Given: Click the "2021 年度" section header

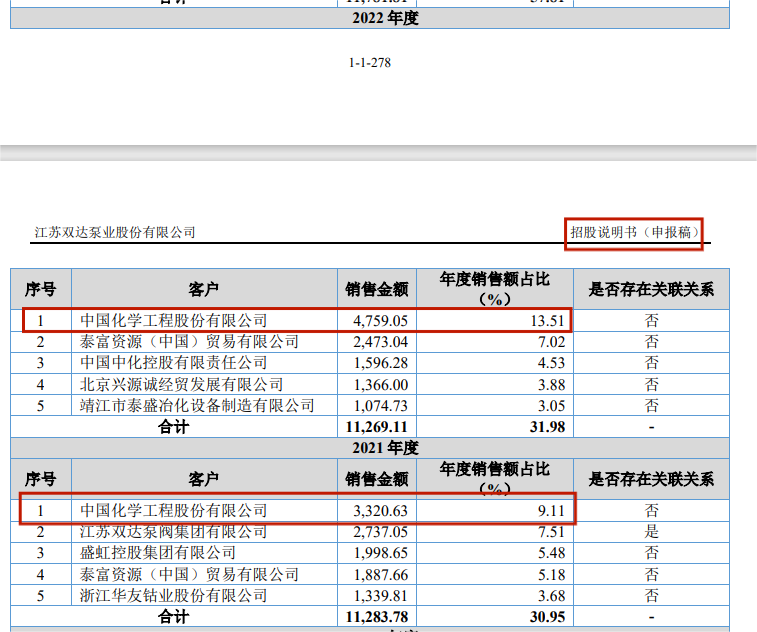Looking at the screenshot, I should pos(385,448).
